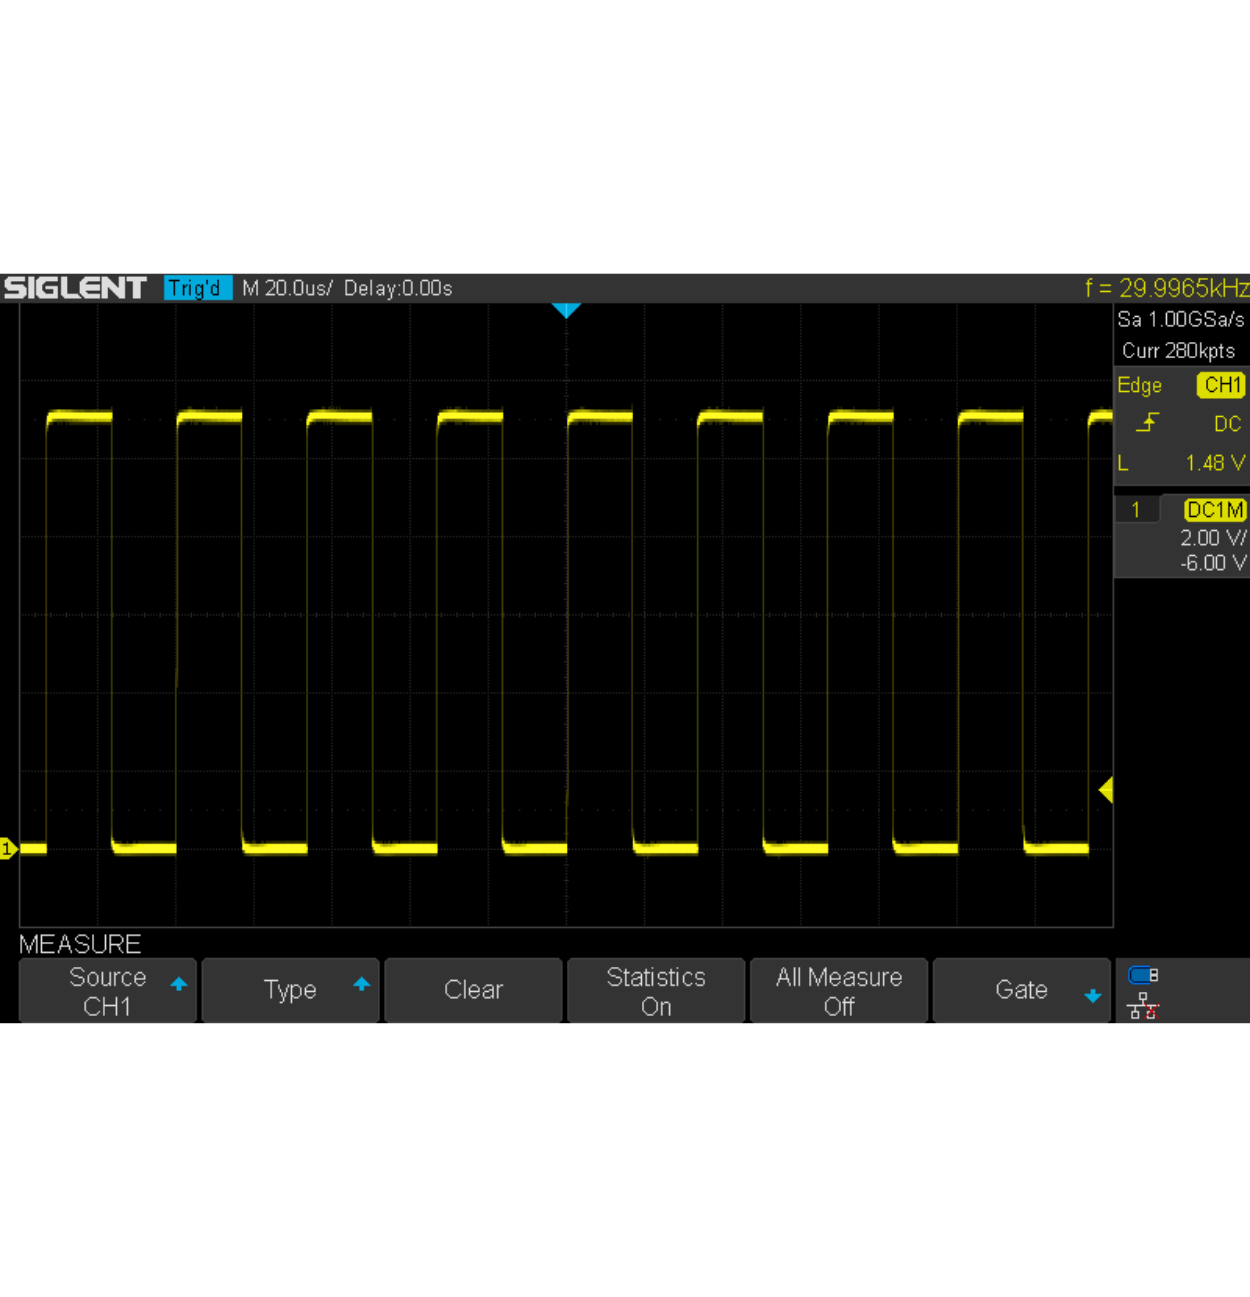
Task: Click the rising edge slope icon
Action: 1147,423
